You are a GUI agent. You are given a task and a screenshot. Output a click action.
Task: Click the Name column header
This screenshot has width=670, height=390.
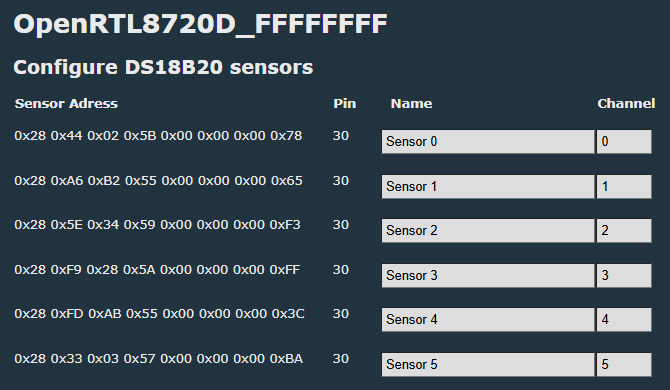(411, 103)
